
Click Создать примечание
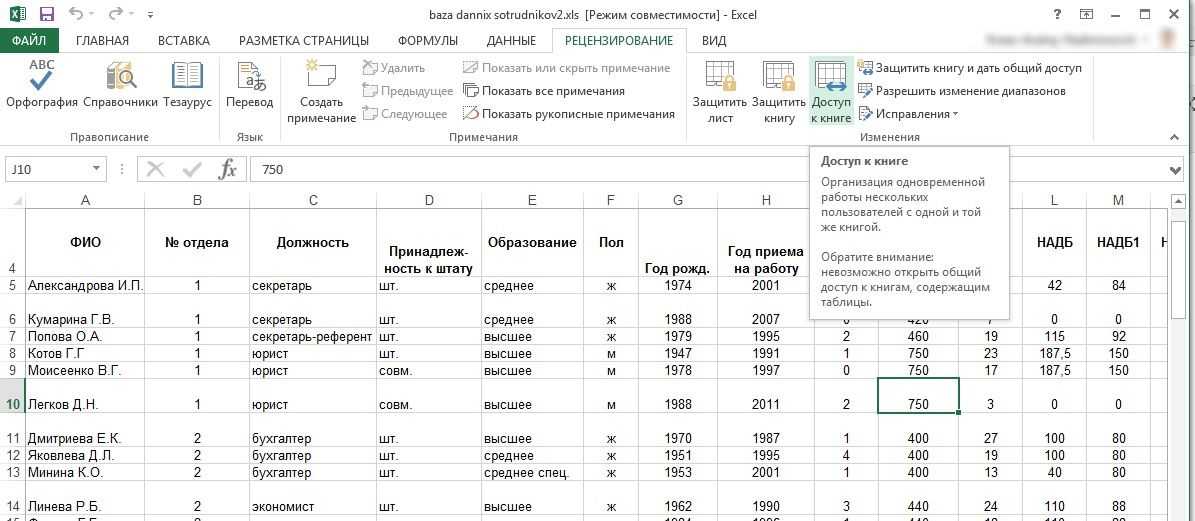321,91
